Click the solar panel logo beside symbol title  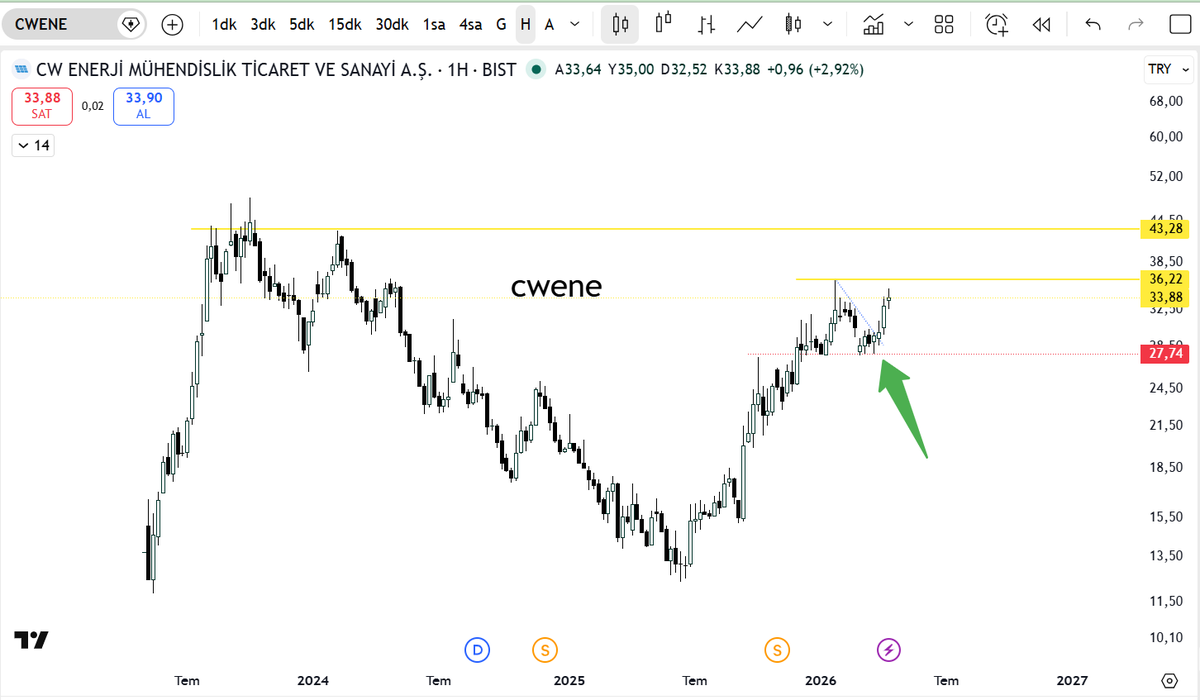pyautogui.click(x=20, y=70)
